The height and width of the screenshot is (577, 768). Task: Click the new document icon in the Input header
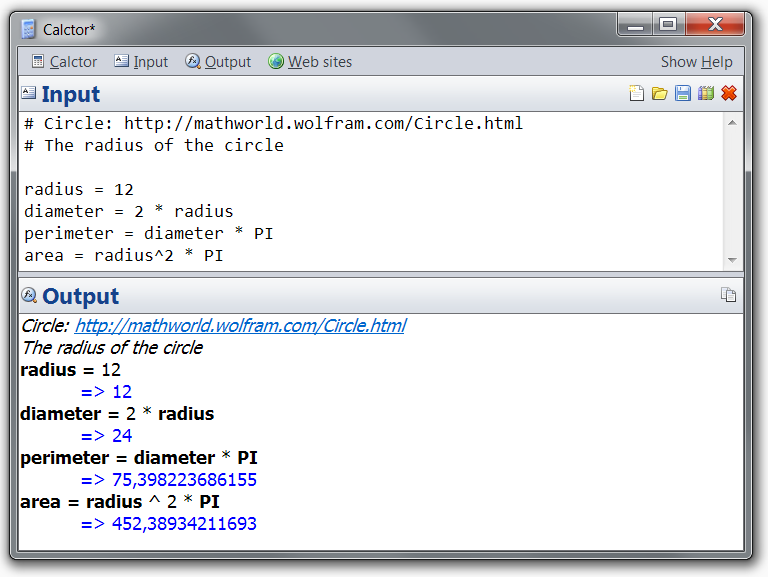[636, 93]
